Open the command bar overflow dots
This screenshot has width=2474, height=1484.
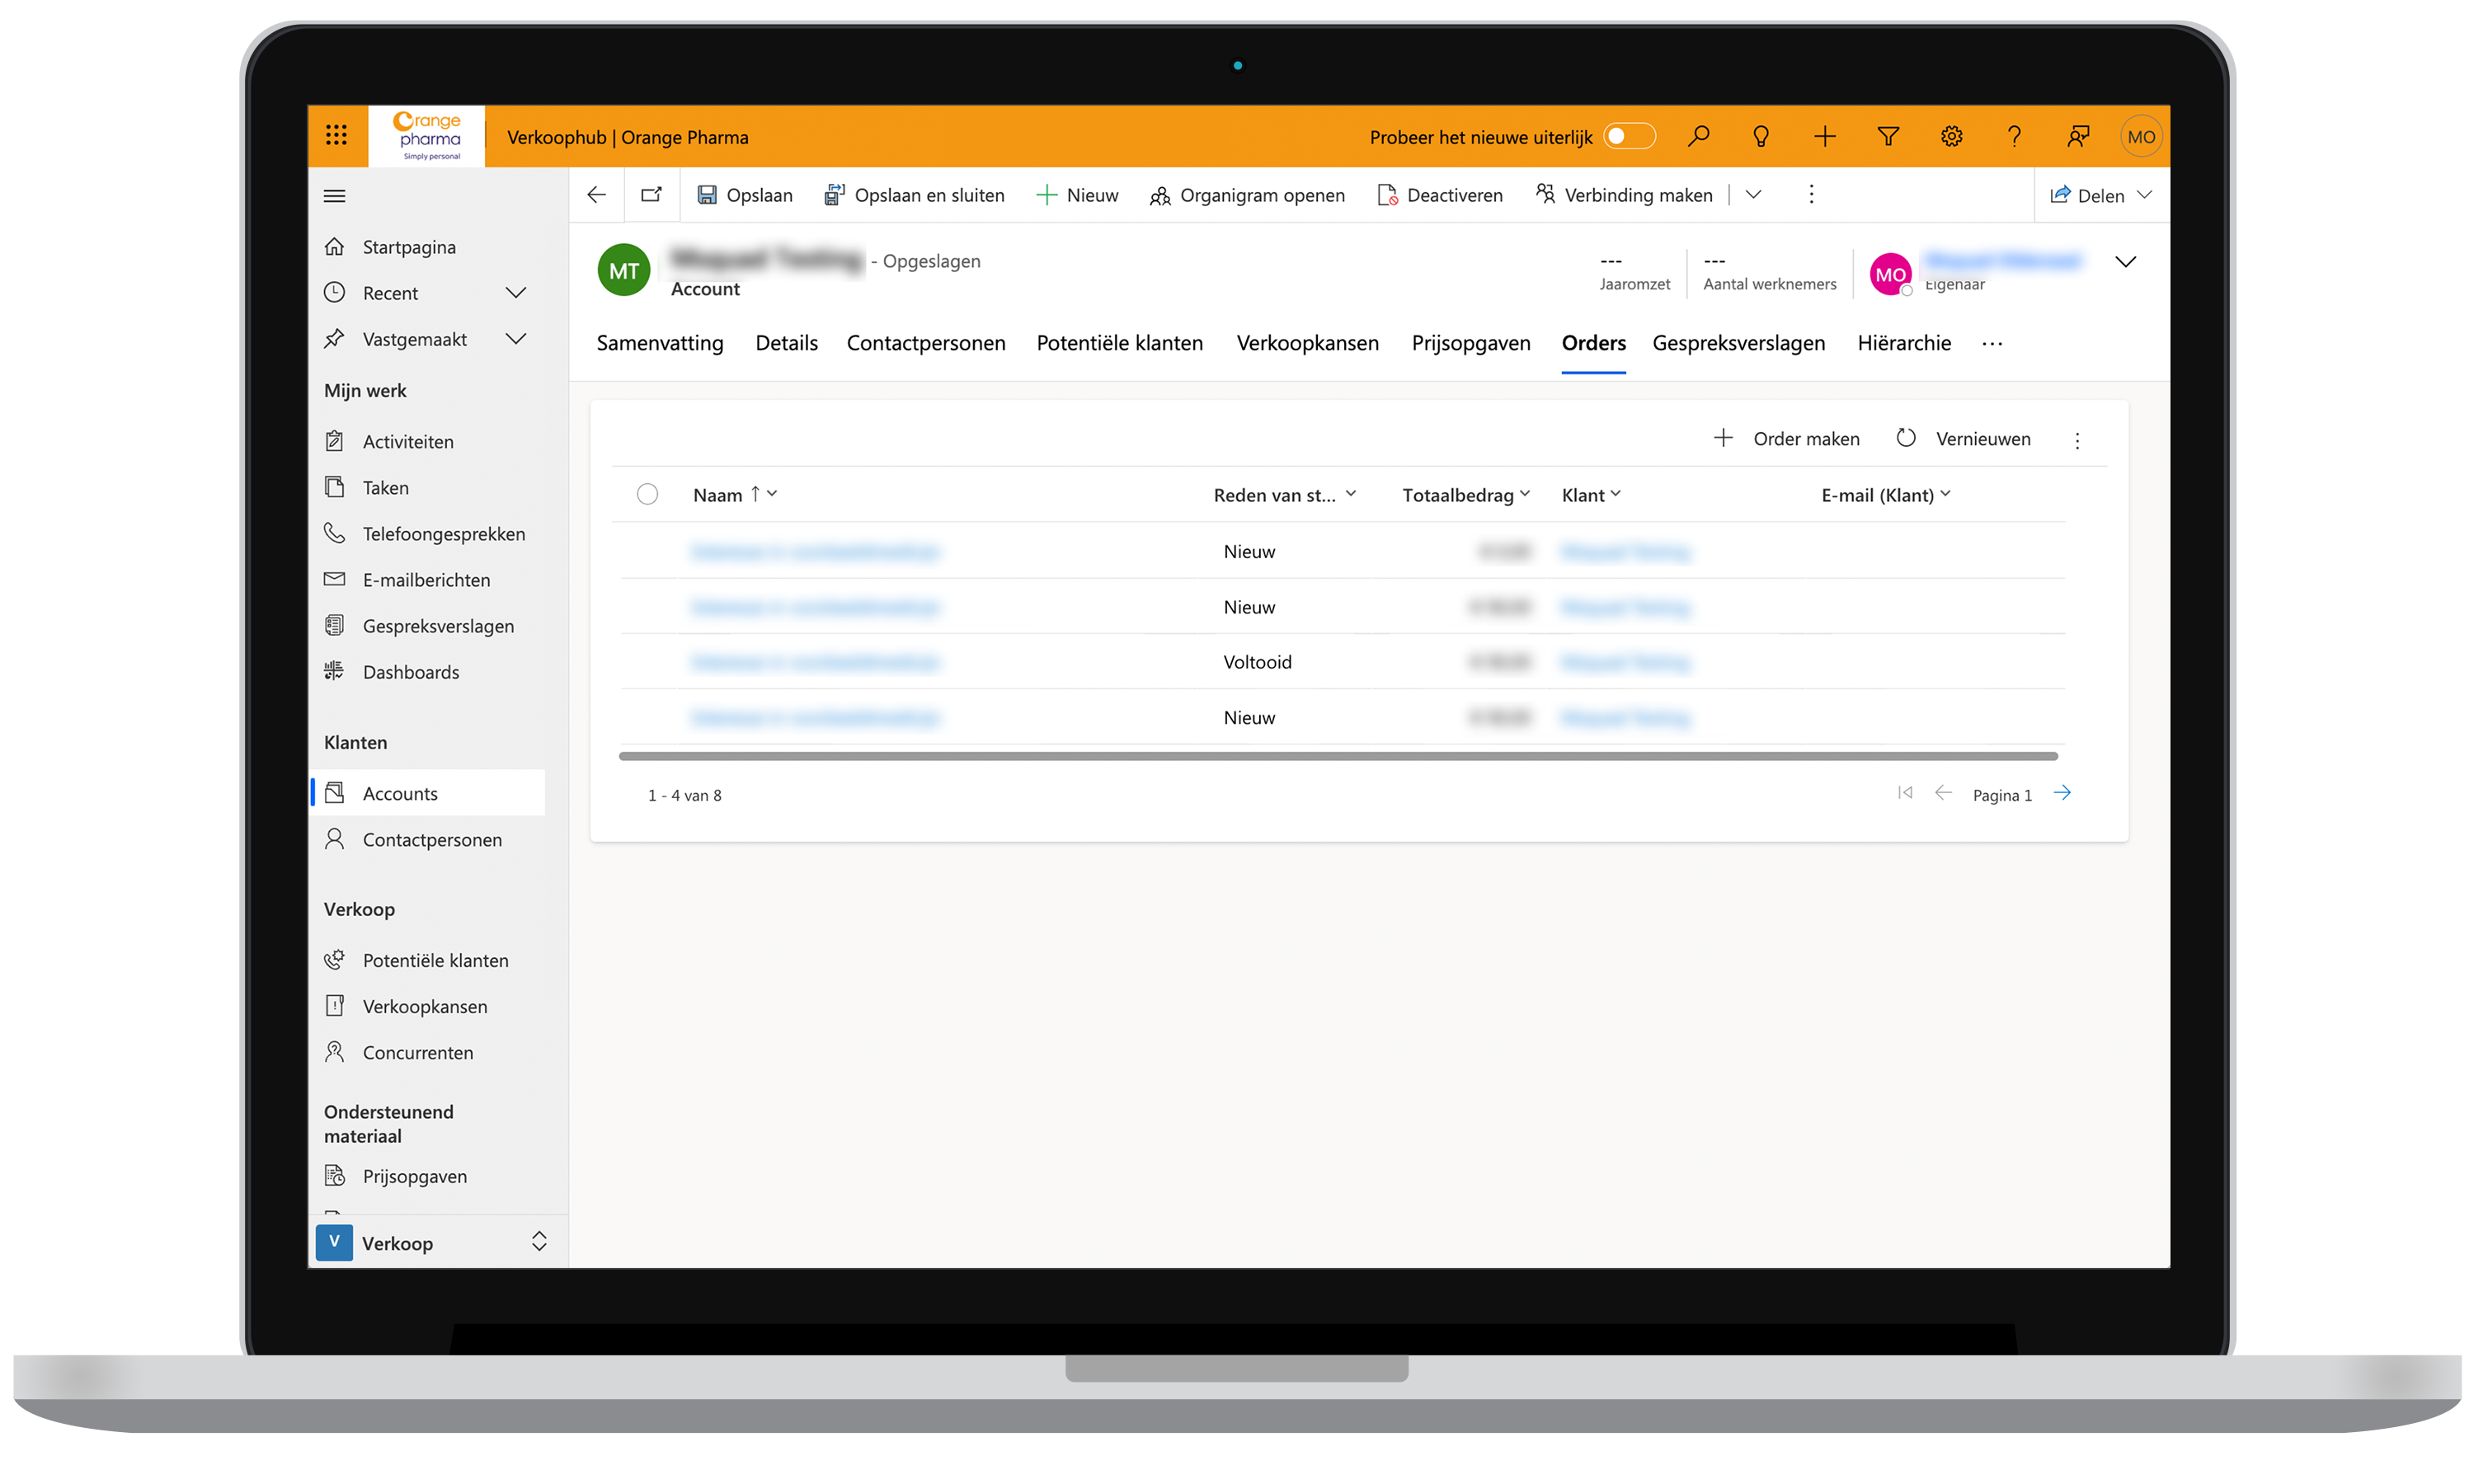[1811, 195]
